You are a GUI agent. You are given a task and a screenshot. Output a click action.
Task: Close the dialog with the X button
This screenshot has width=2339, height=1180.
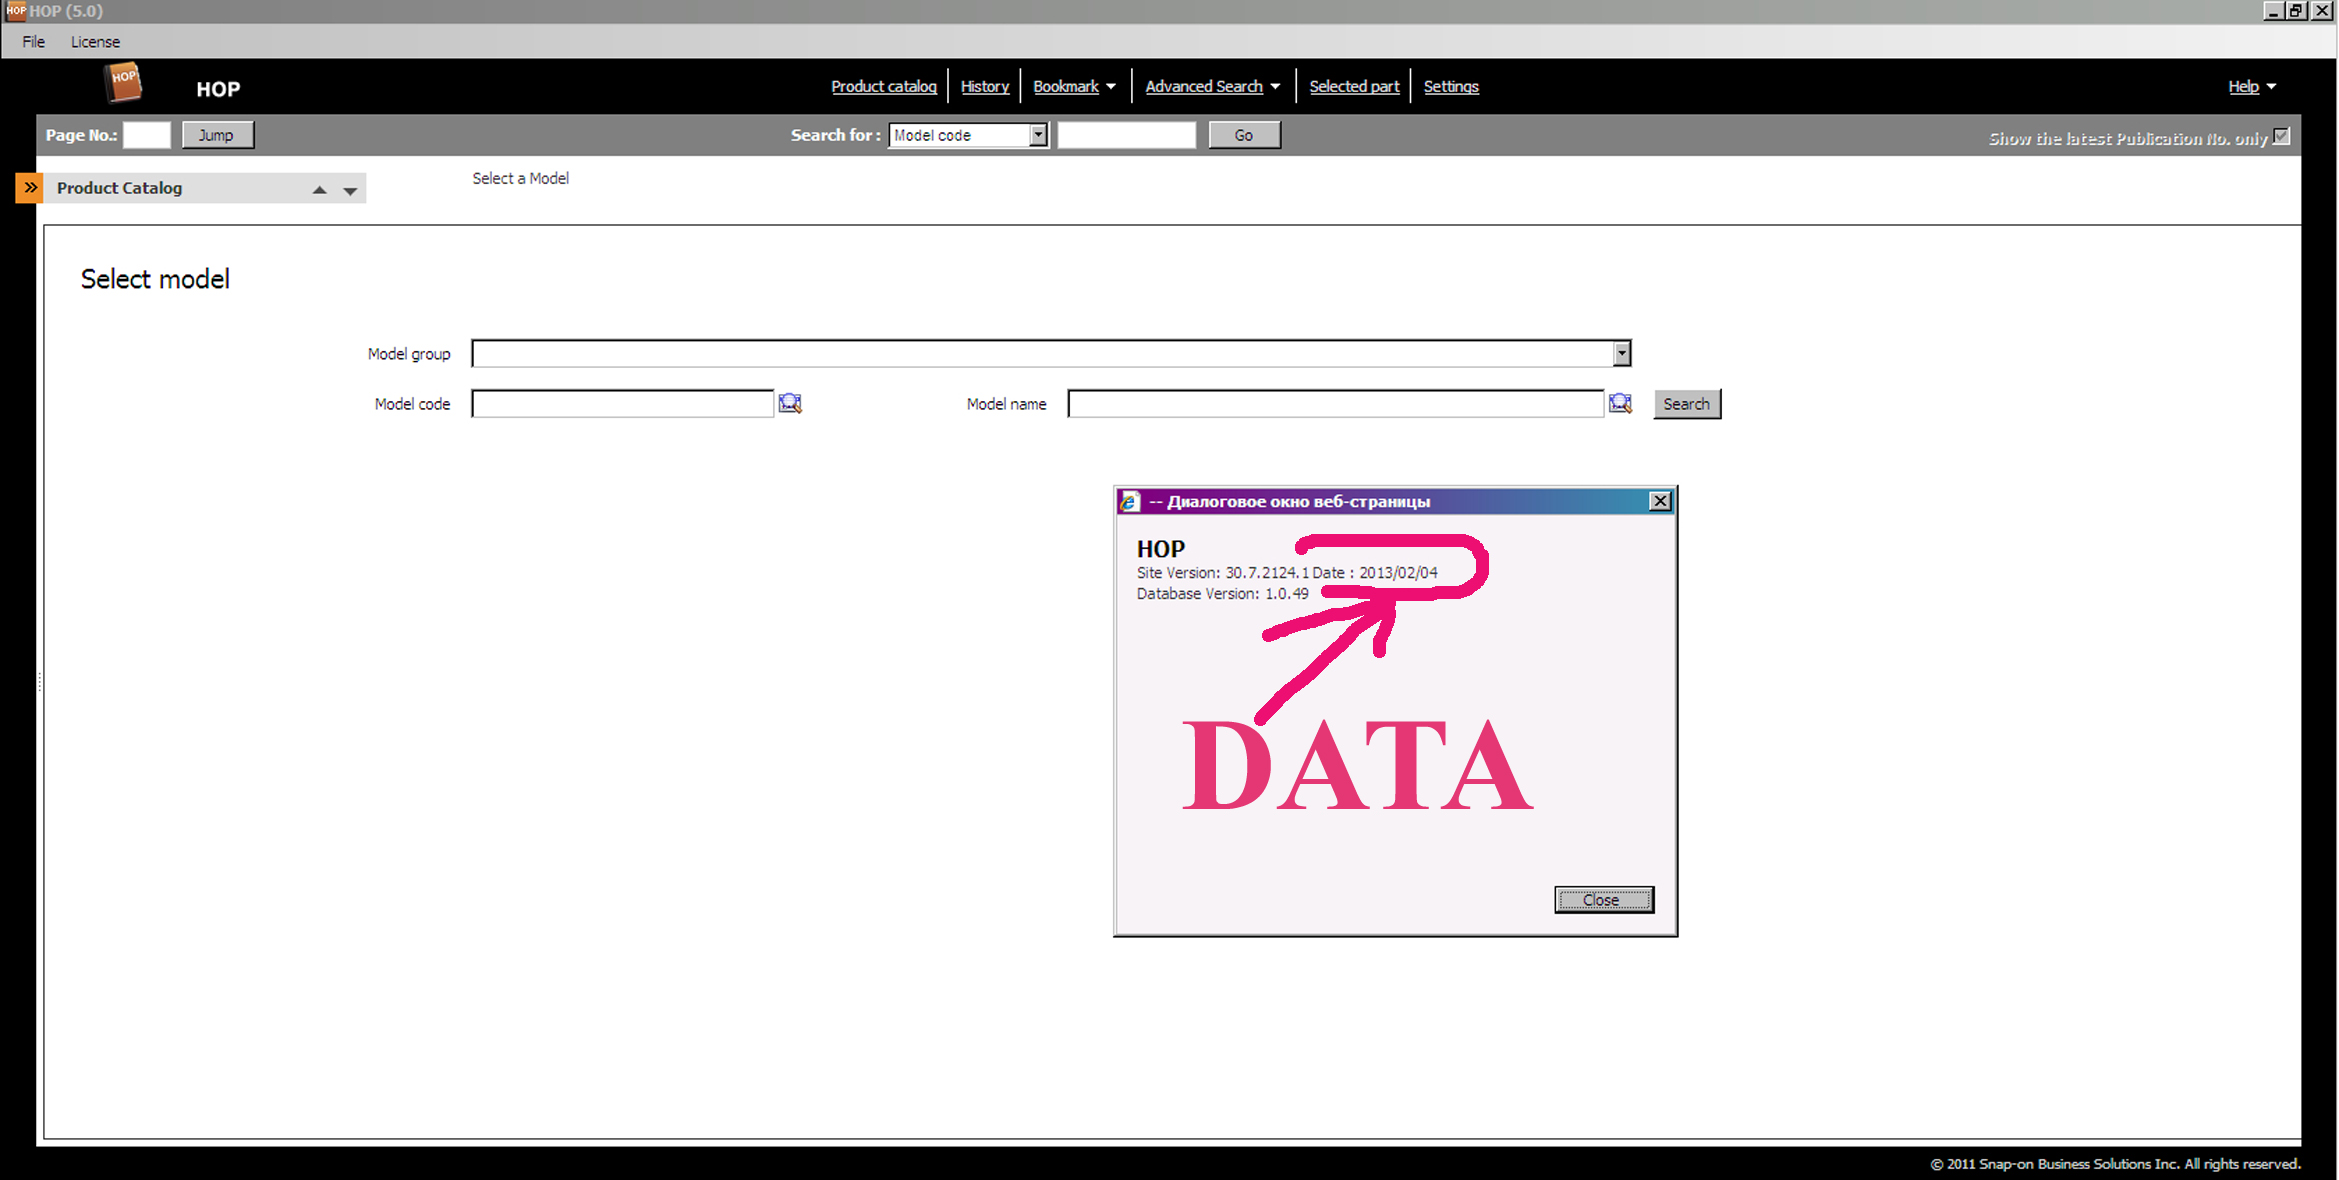click(x=1660, y=501)
